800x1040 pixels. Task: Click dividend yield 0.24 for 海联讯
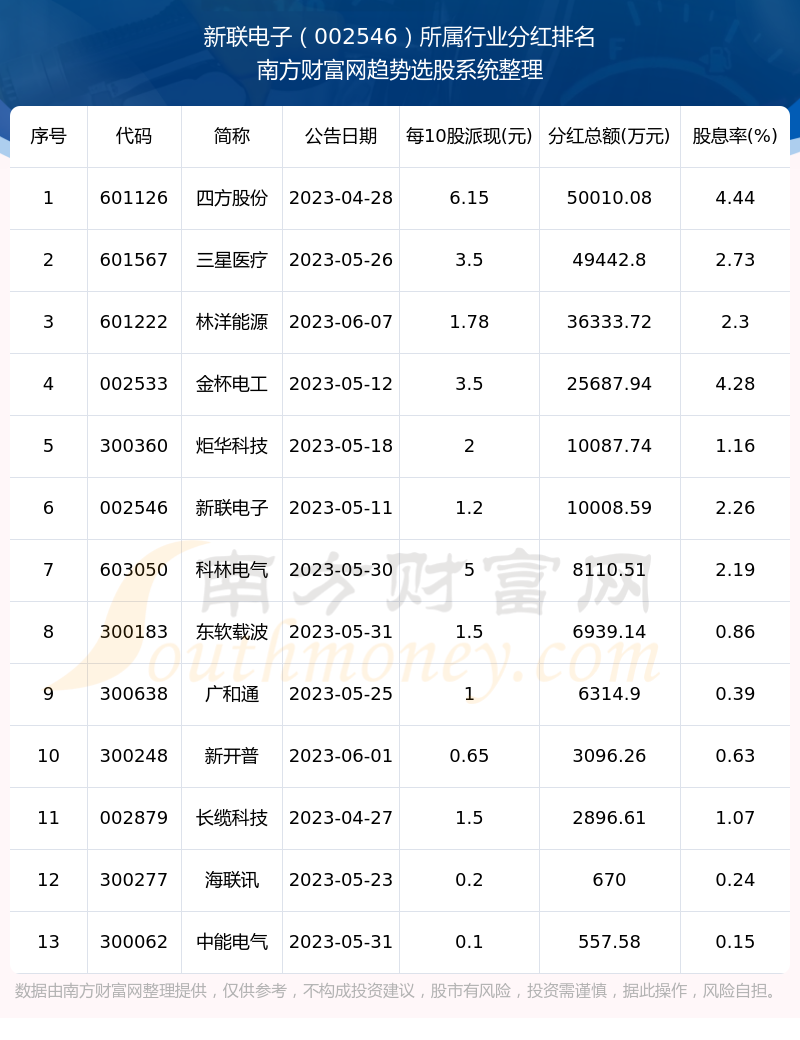click(x=735, y=880)
